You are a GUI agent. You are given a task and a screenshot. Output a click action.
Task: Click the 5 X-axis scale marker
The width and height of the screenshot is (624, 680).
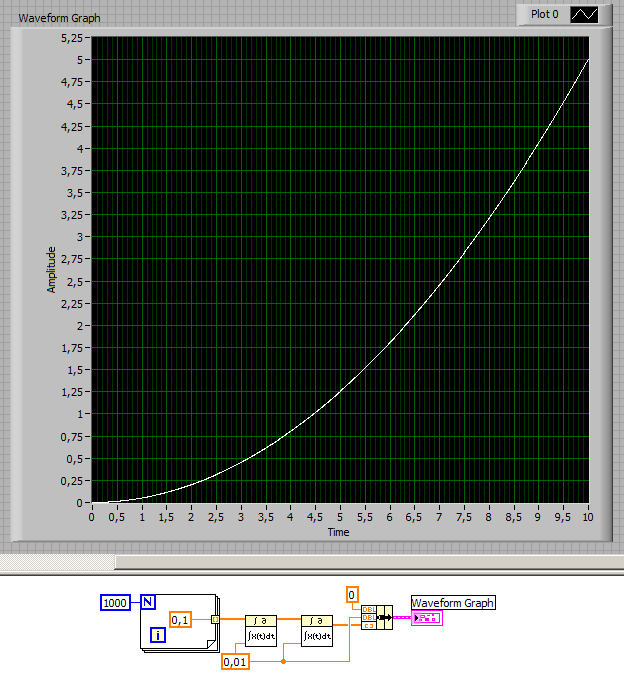click(340, 517)
